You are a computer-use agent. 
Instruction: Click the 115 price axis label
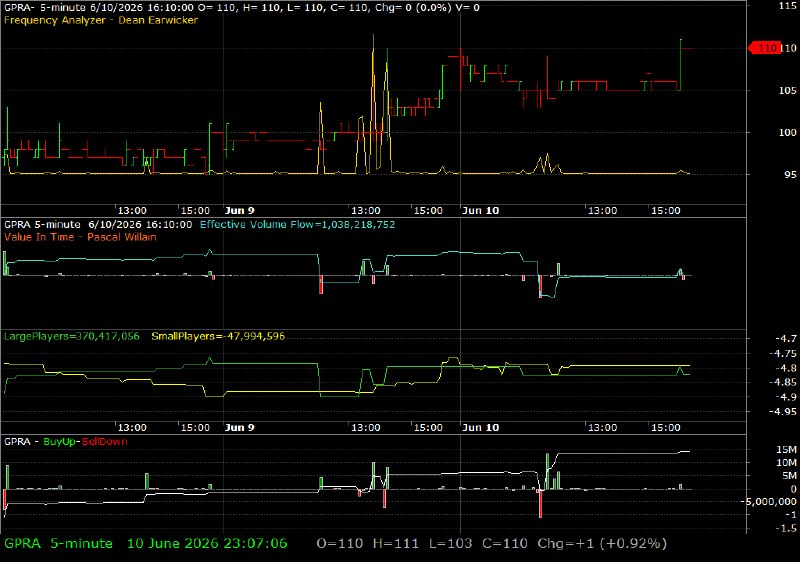coord(788,6)
